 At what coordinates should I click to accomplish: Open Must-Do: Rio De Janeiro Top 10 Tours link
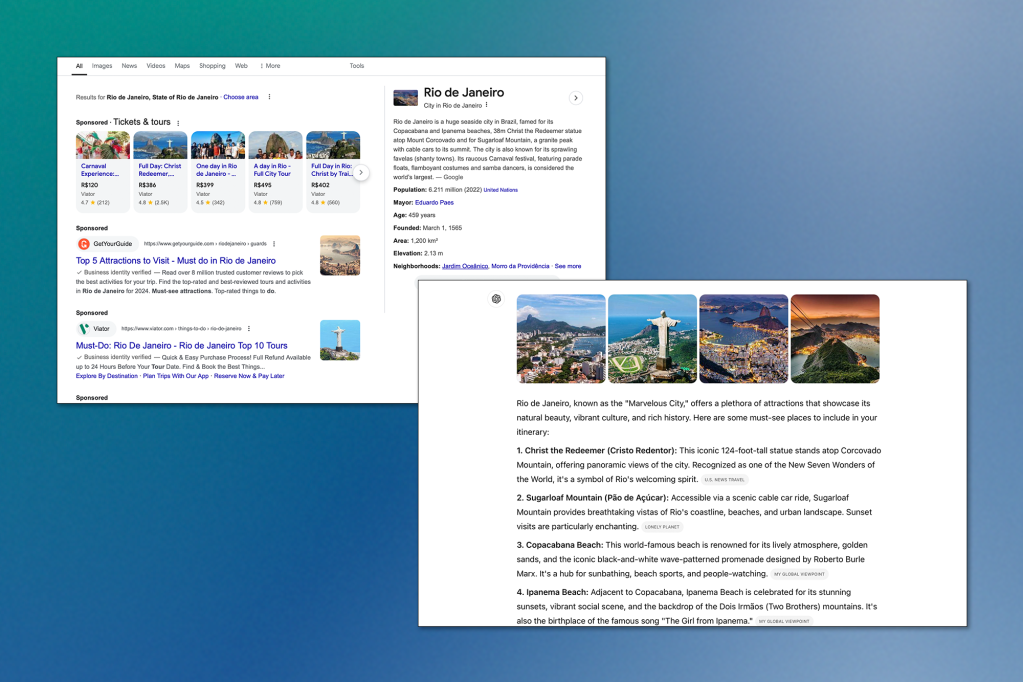point(181,345)
